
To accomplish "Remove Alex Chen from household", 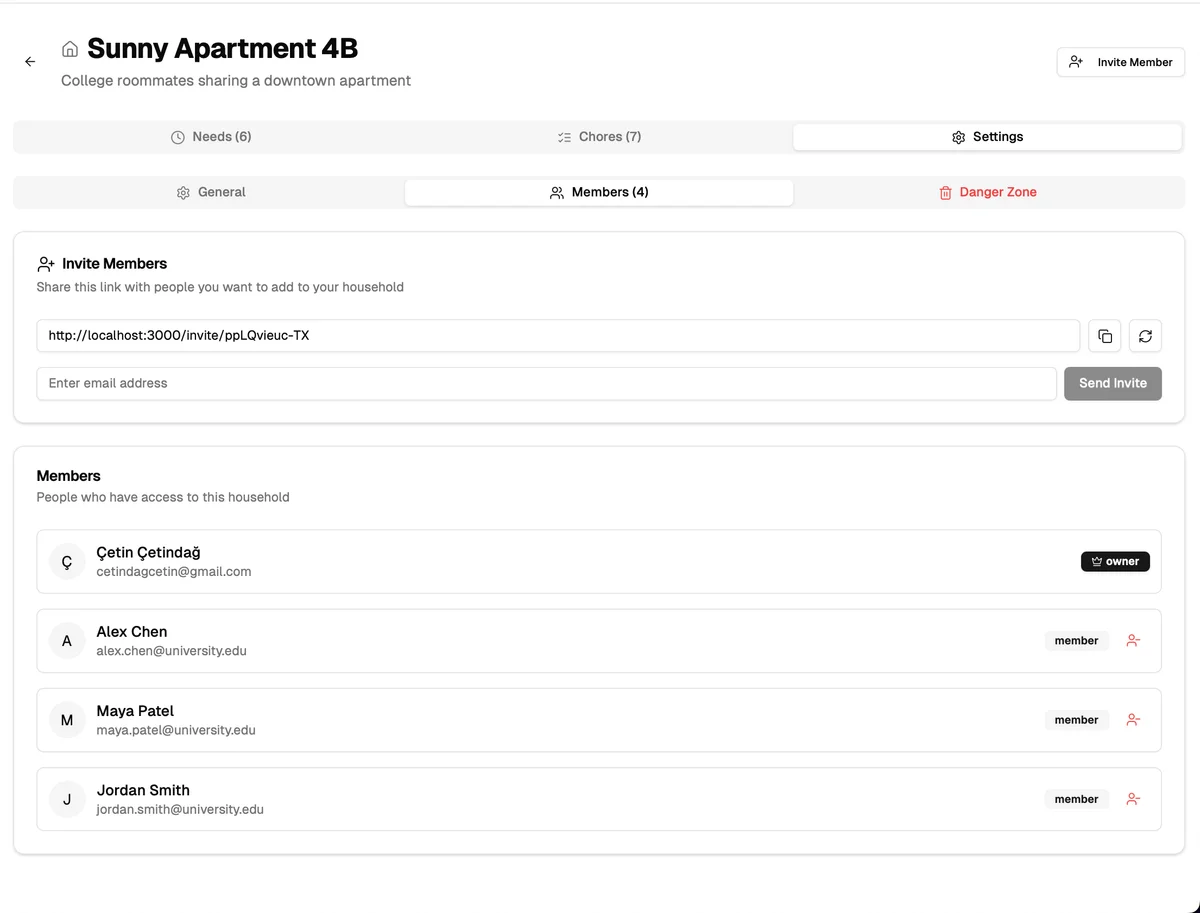I will pyautogui.click(x=1133, y=641).
